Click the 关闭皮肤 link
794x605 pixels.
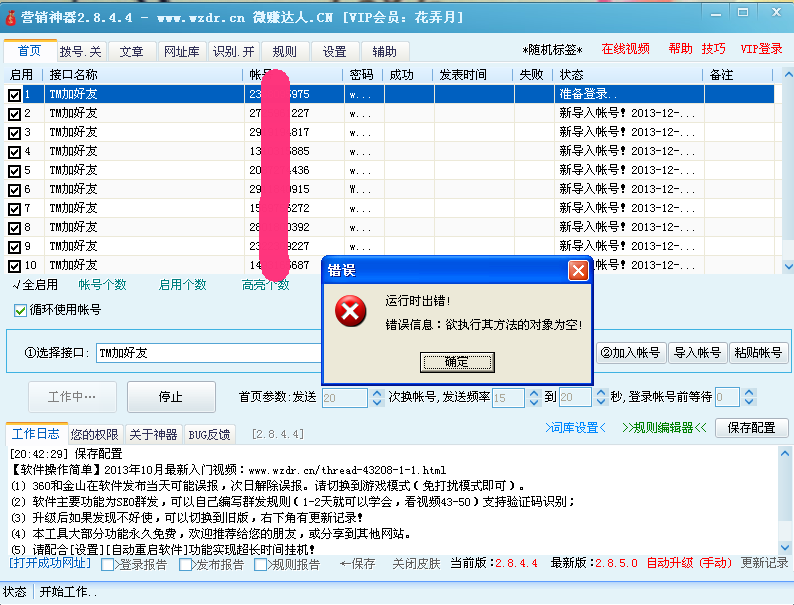pos(416,563)
